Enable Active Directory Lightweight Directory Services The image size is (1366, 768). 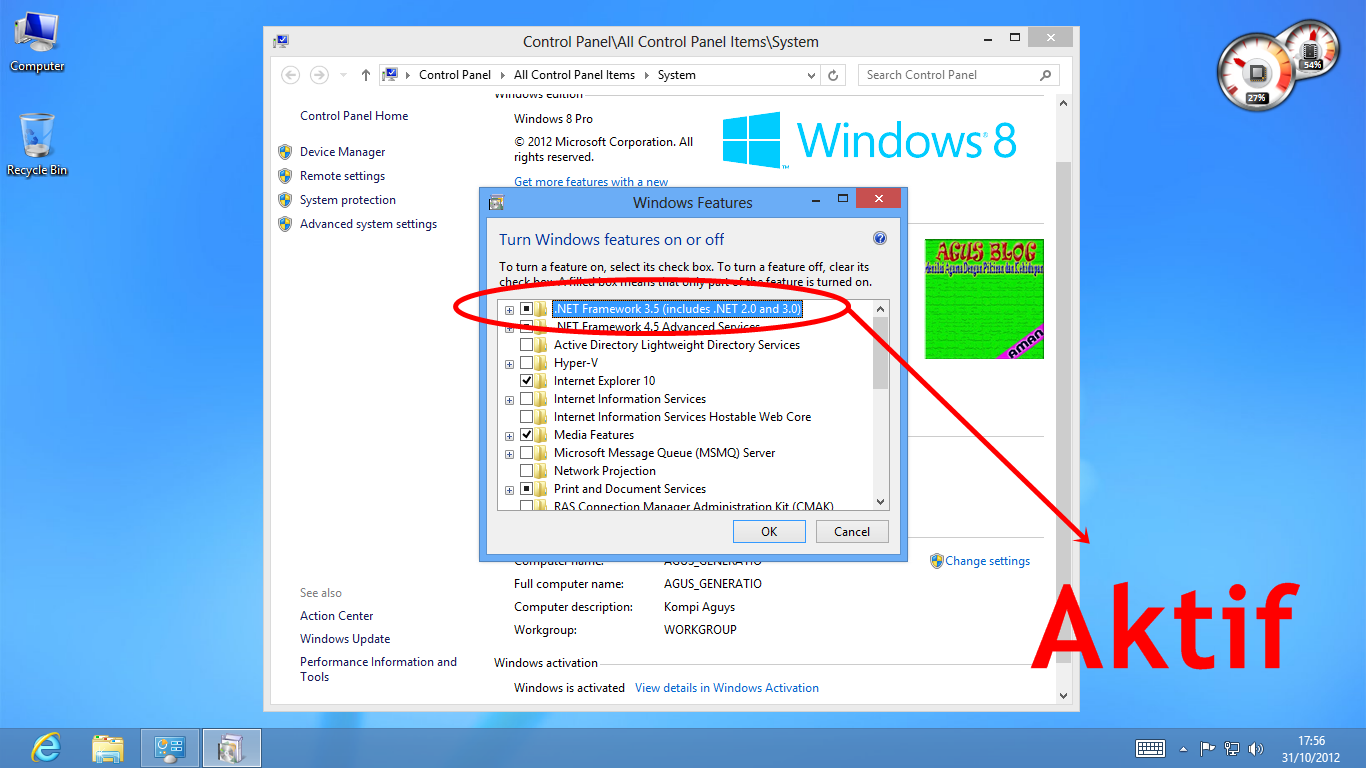point(527,345)
